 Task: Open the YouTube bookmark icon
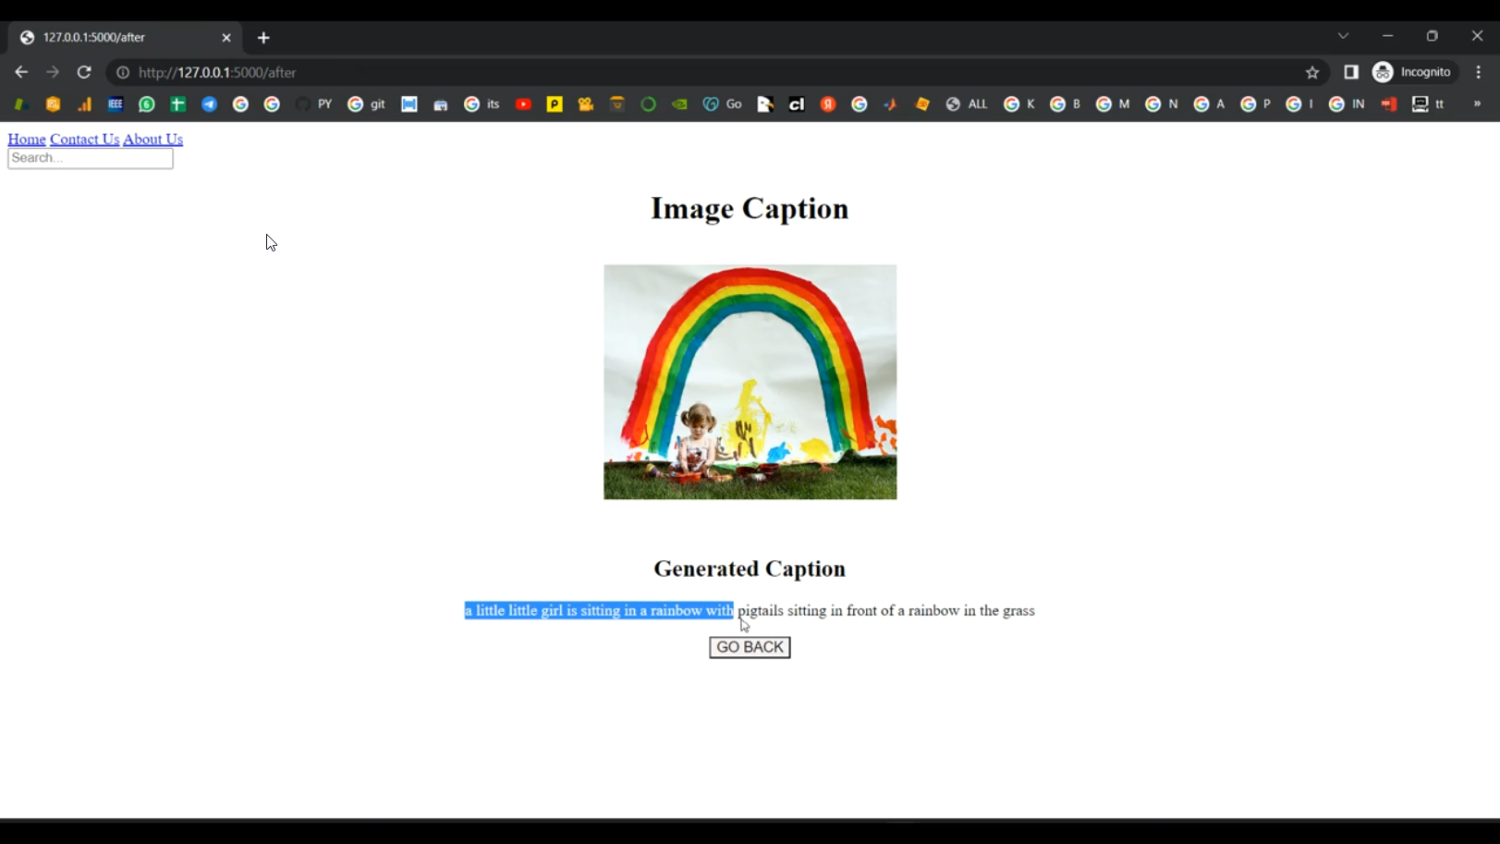[523, 104]
